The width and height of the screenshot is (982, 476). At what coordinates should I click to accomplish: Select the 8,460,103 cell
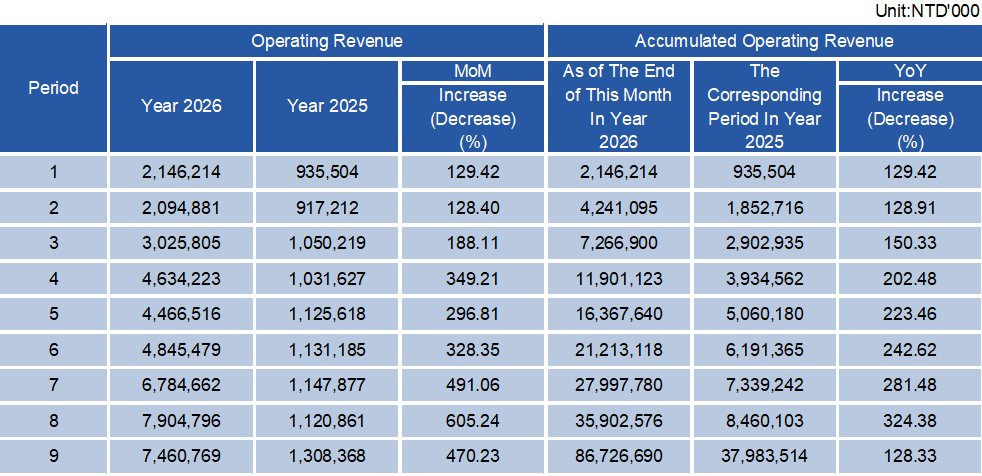765,420
